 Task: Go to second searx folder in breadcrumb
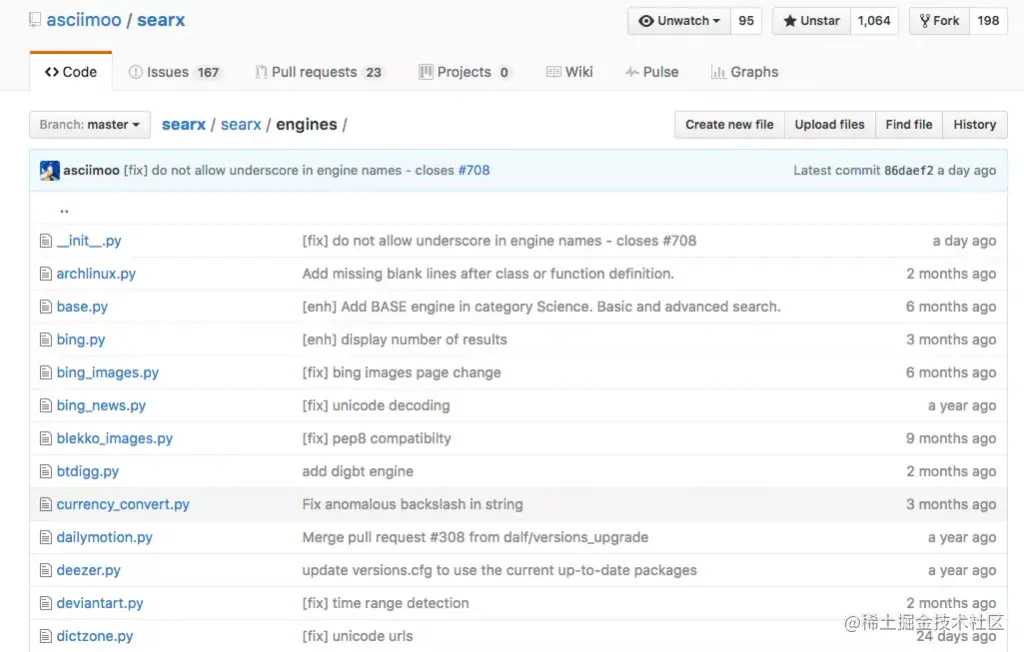[x=240, y=124]
